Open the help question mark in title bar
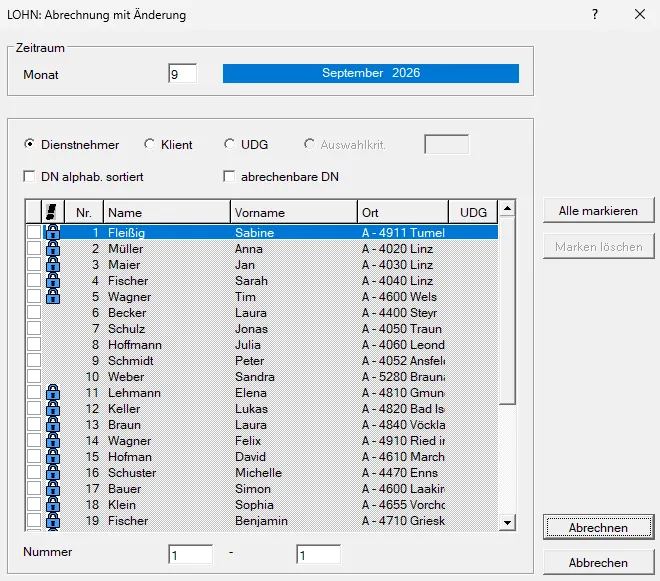 595,14
